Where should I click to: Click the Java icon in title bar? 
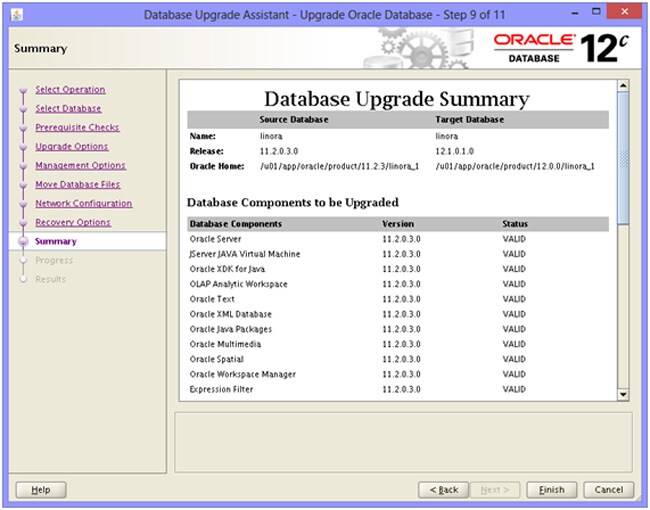point(17,15)
